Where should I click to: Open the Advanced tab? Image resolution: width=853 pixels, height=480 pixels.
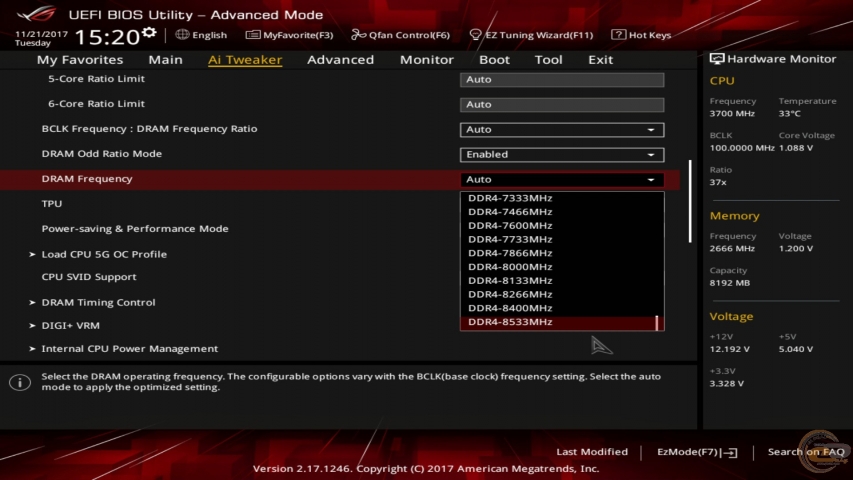pos(341,59)
